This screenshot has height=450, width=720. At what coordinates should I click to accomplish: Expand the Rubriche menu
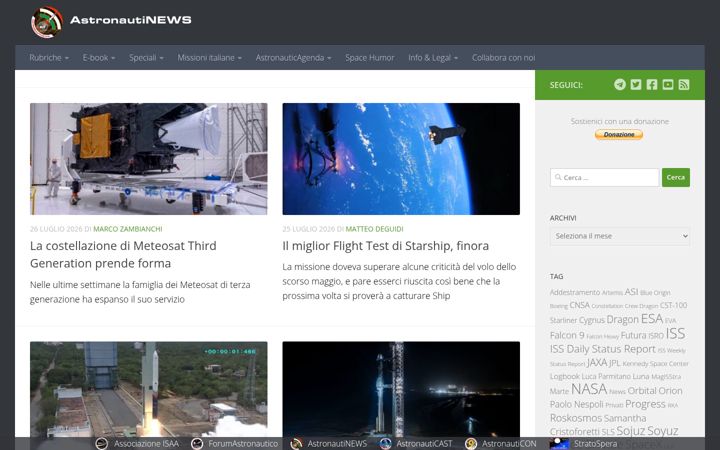(49, 58)
